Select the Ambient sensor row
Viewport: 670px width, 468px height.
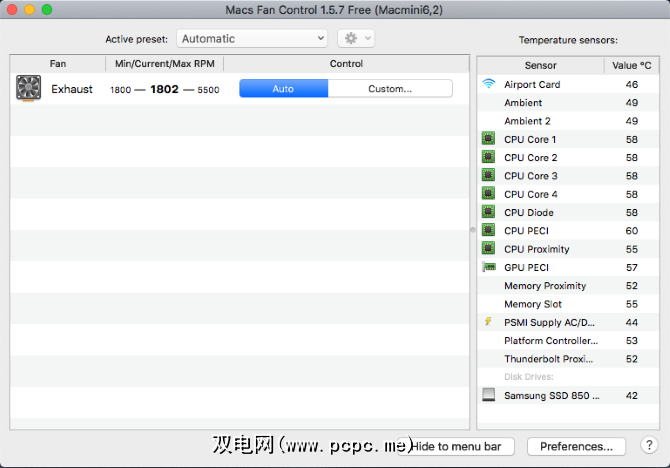pos(568,103)
